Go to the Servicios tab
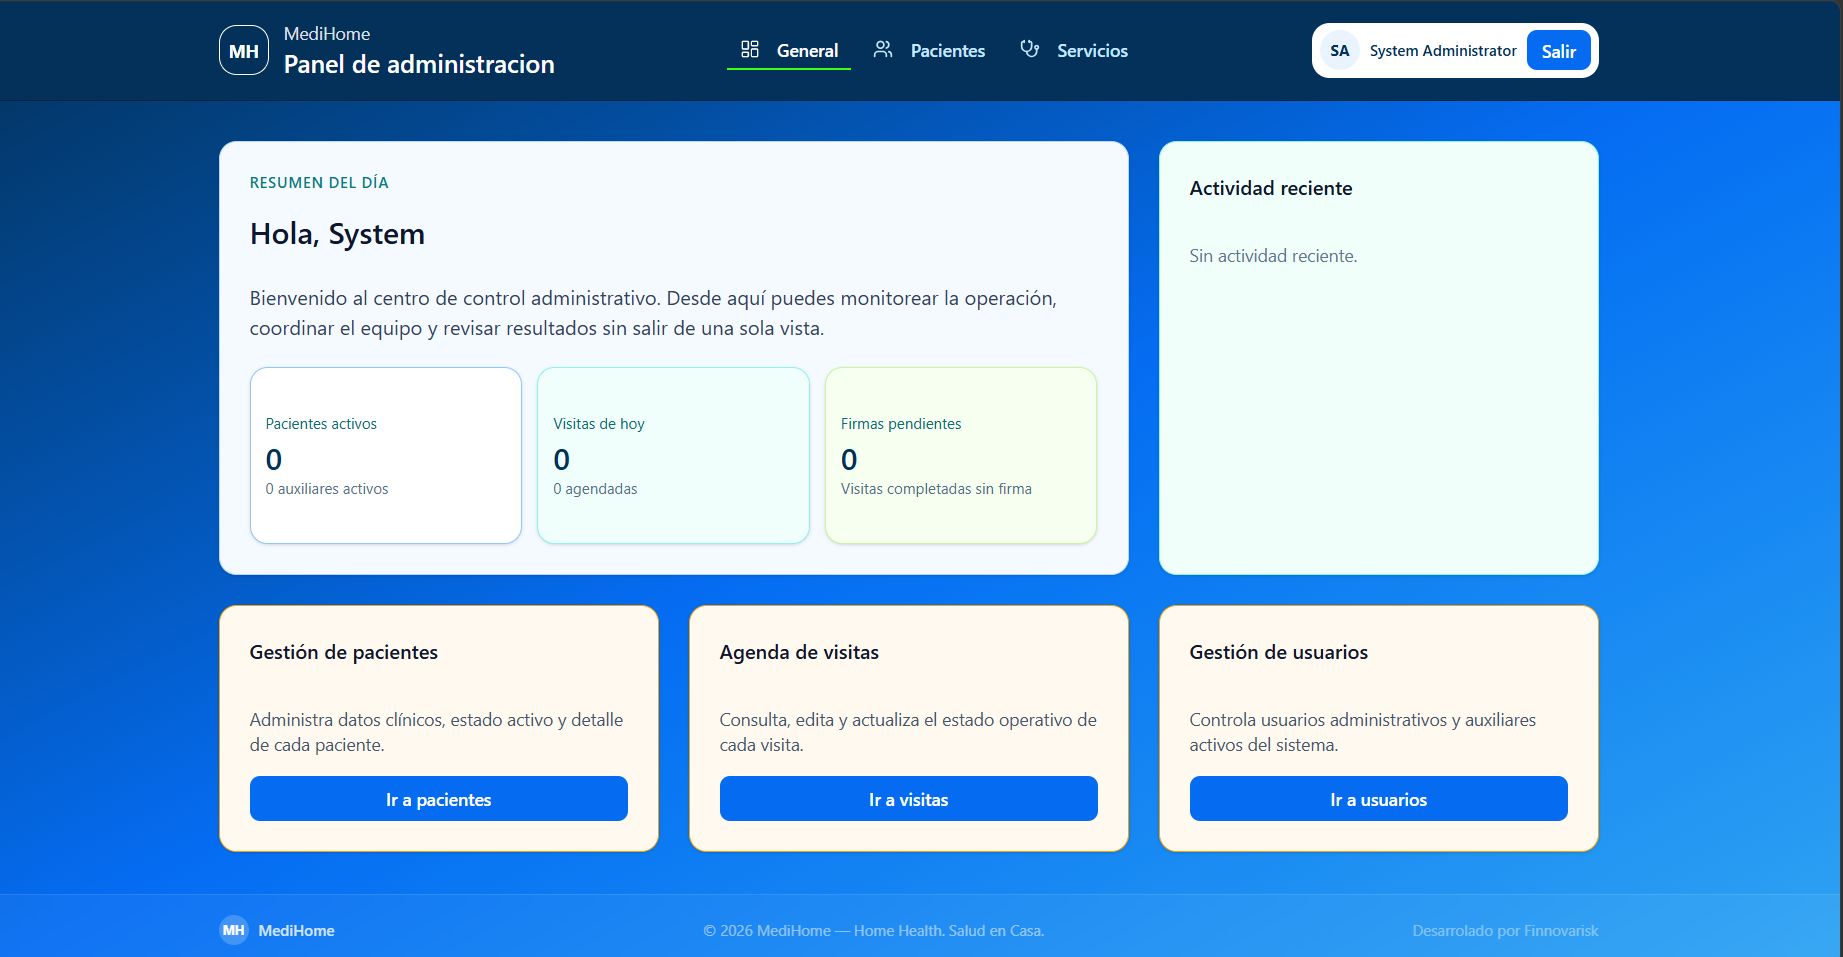1843x957 pixels. click(1074, 50)
